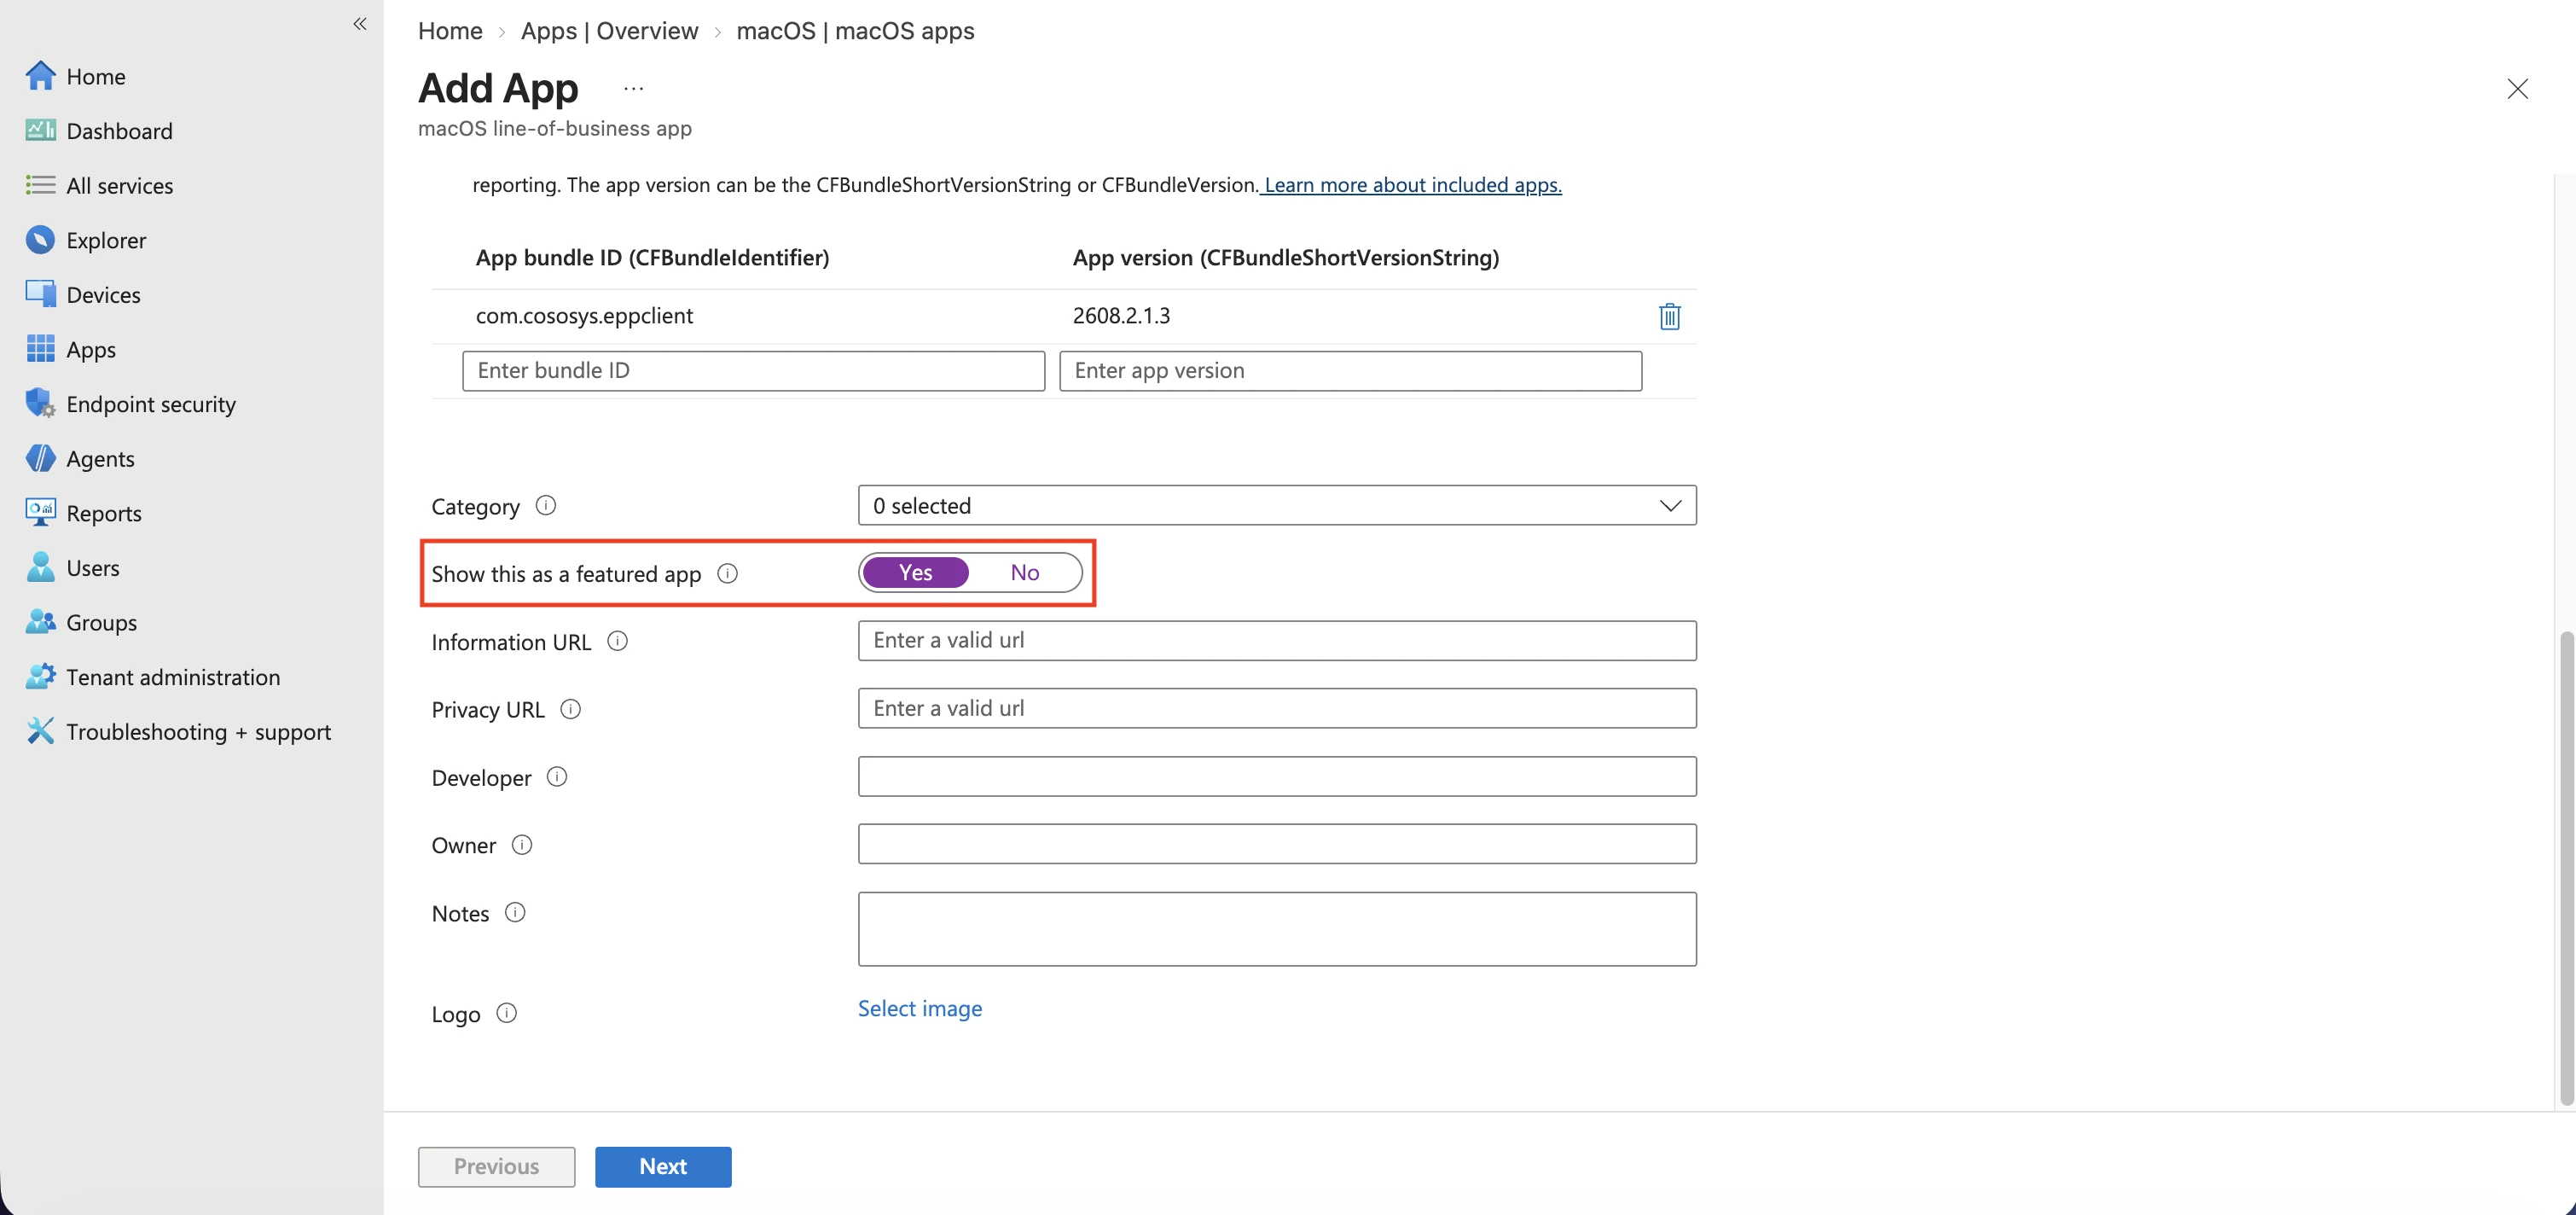This screenshot has width=2576, height=1215.
Task: Open the Reports icon in sidebar
Action: point(40,513)
